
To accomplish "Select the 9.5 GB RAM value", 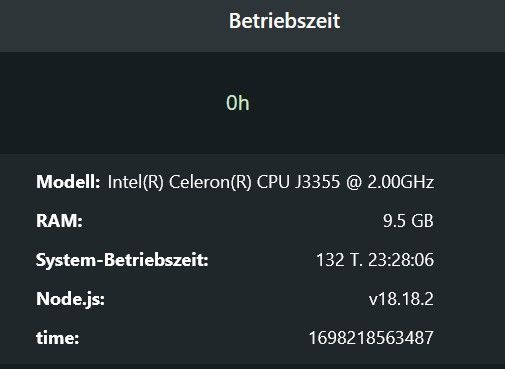I will click(408, 221).
